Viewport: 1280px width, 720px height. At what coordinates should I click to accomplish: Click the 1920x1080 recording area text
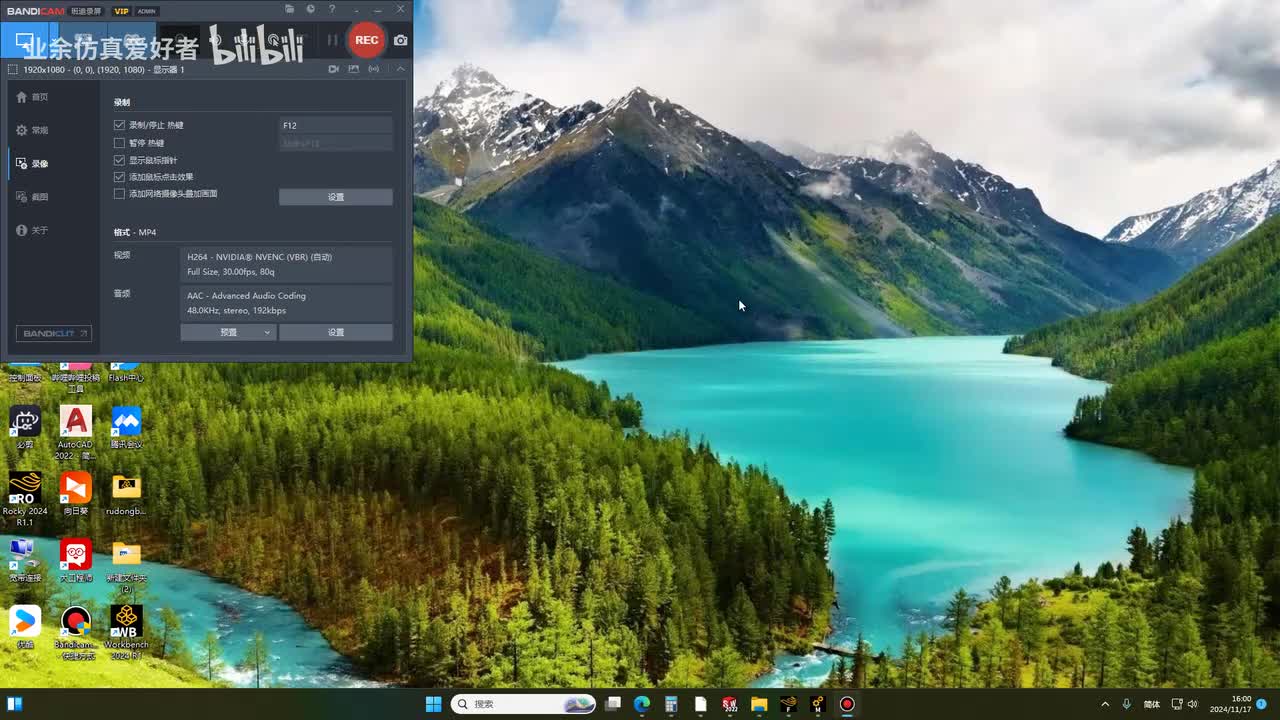103,70
